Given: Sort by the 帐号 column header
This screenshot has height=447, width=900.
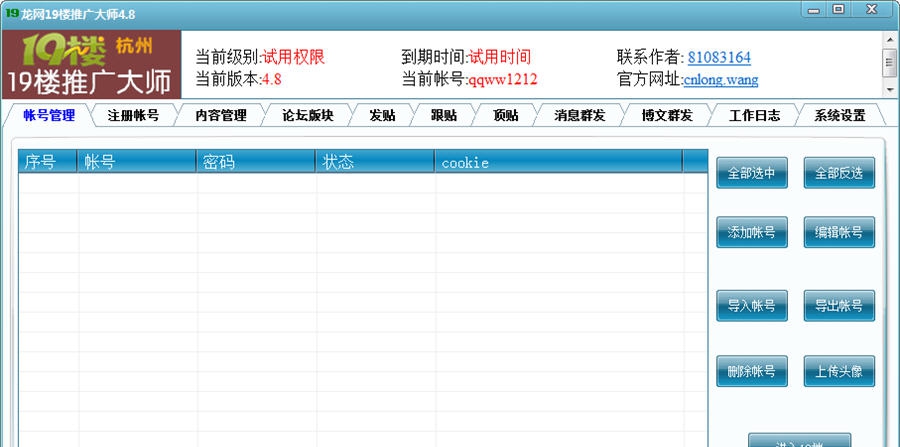Looking at the screenshot, I should (137, 161).
